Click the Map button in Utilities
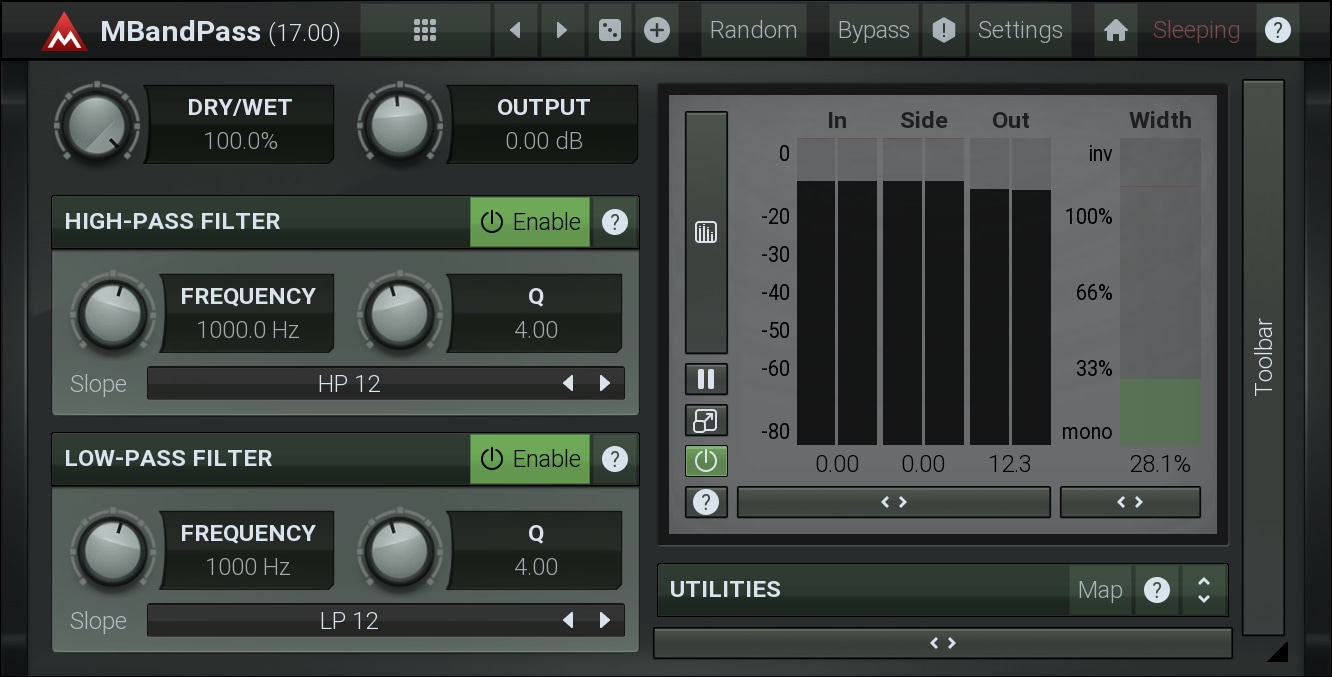The height and width of the screenshot is (677, 1332). [1100, 590]
